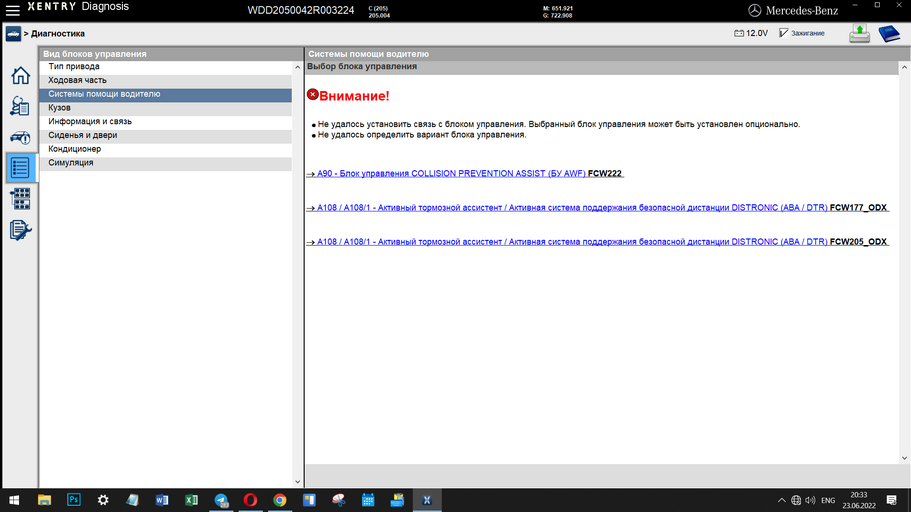This screenshot has height=512, width=911.
Task: Select Тип привода in control unit list
Action: click(x=166, y=67)
